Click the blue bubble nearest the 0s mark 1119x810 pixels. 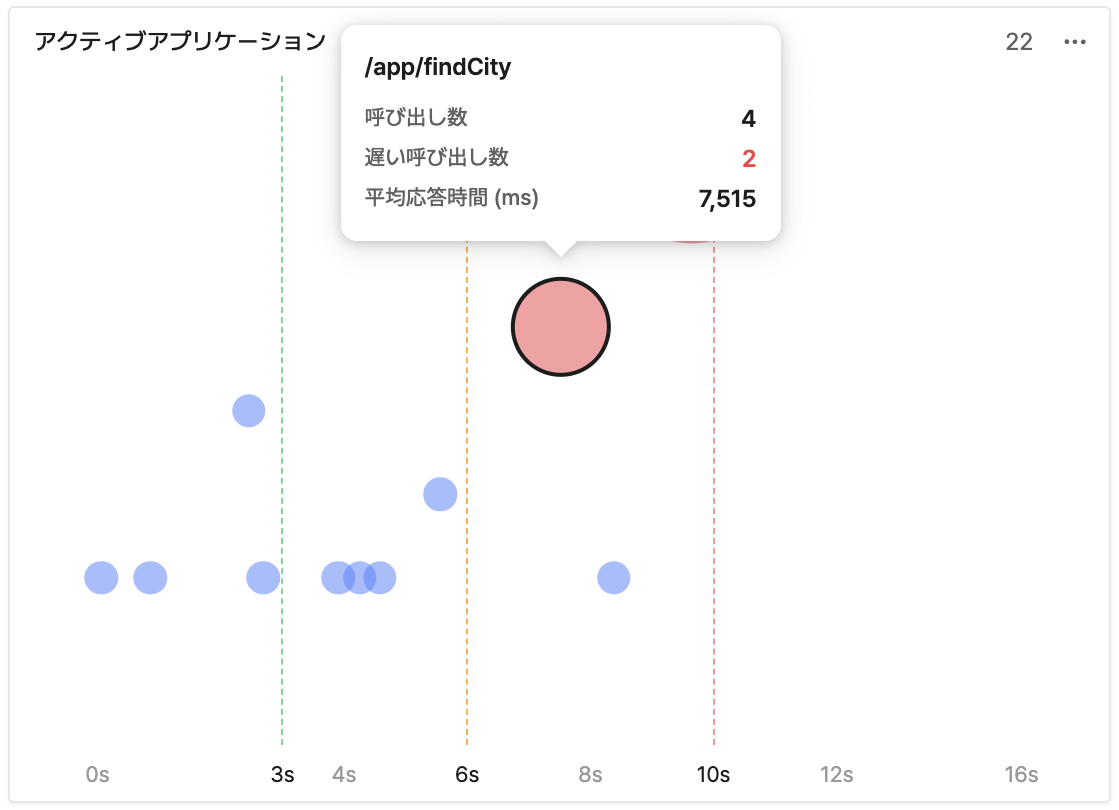[101, 578]
